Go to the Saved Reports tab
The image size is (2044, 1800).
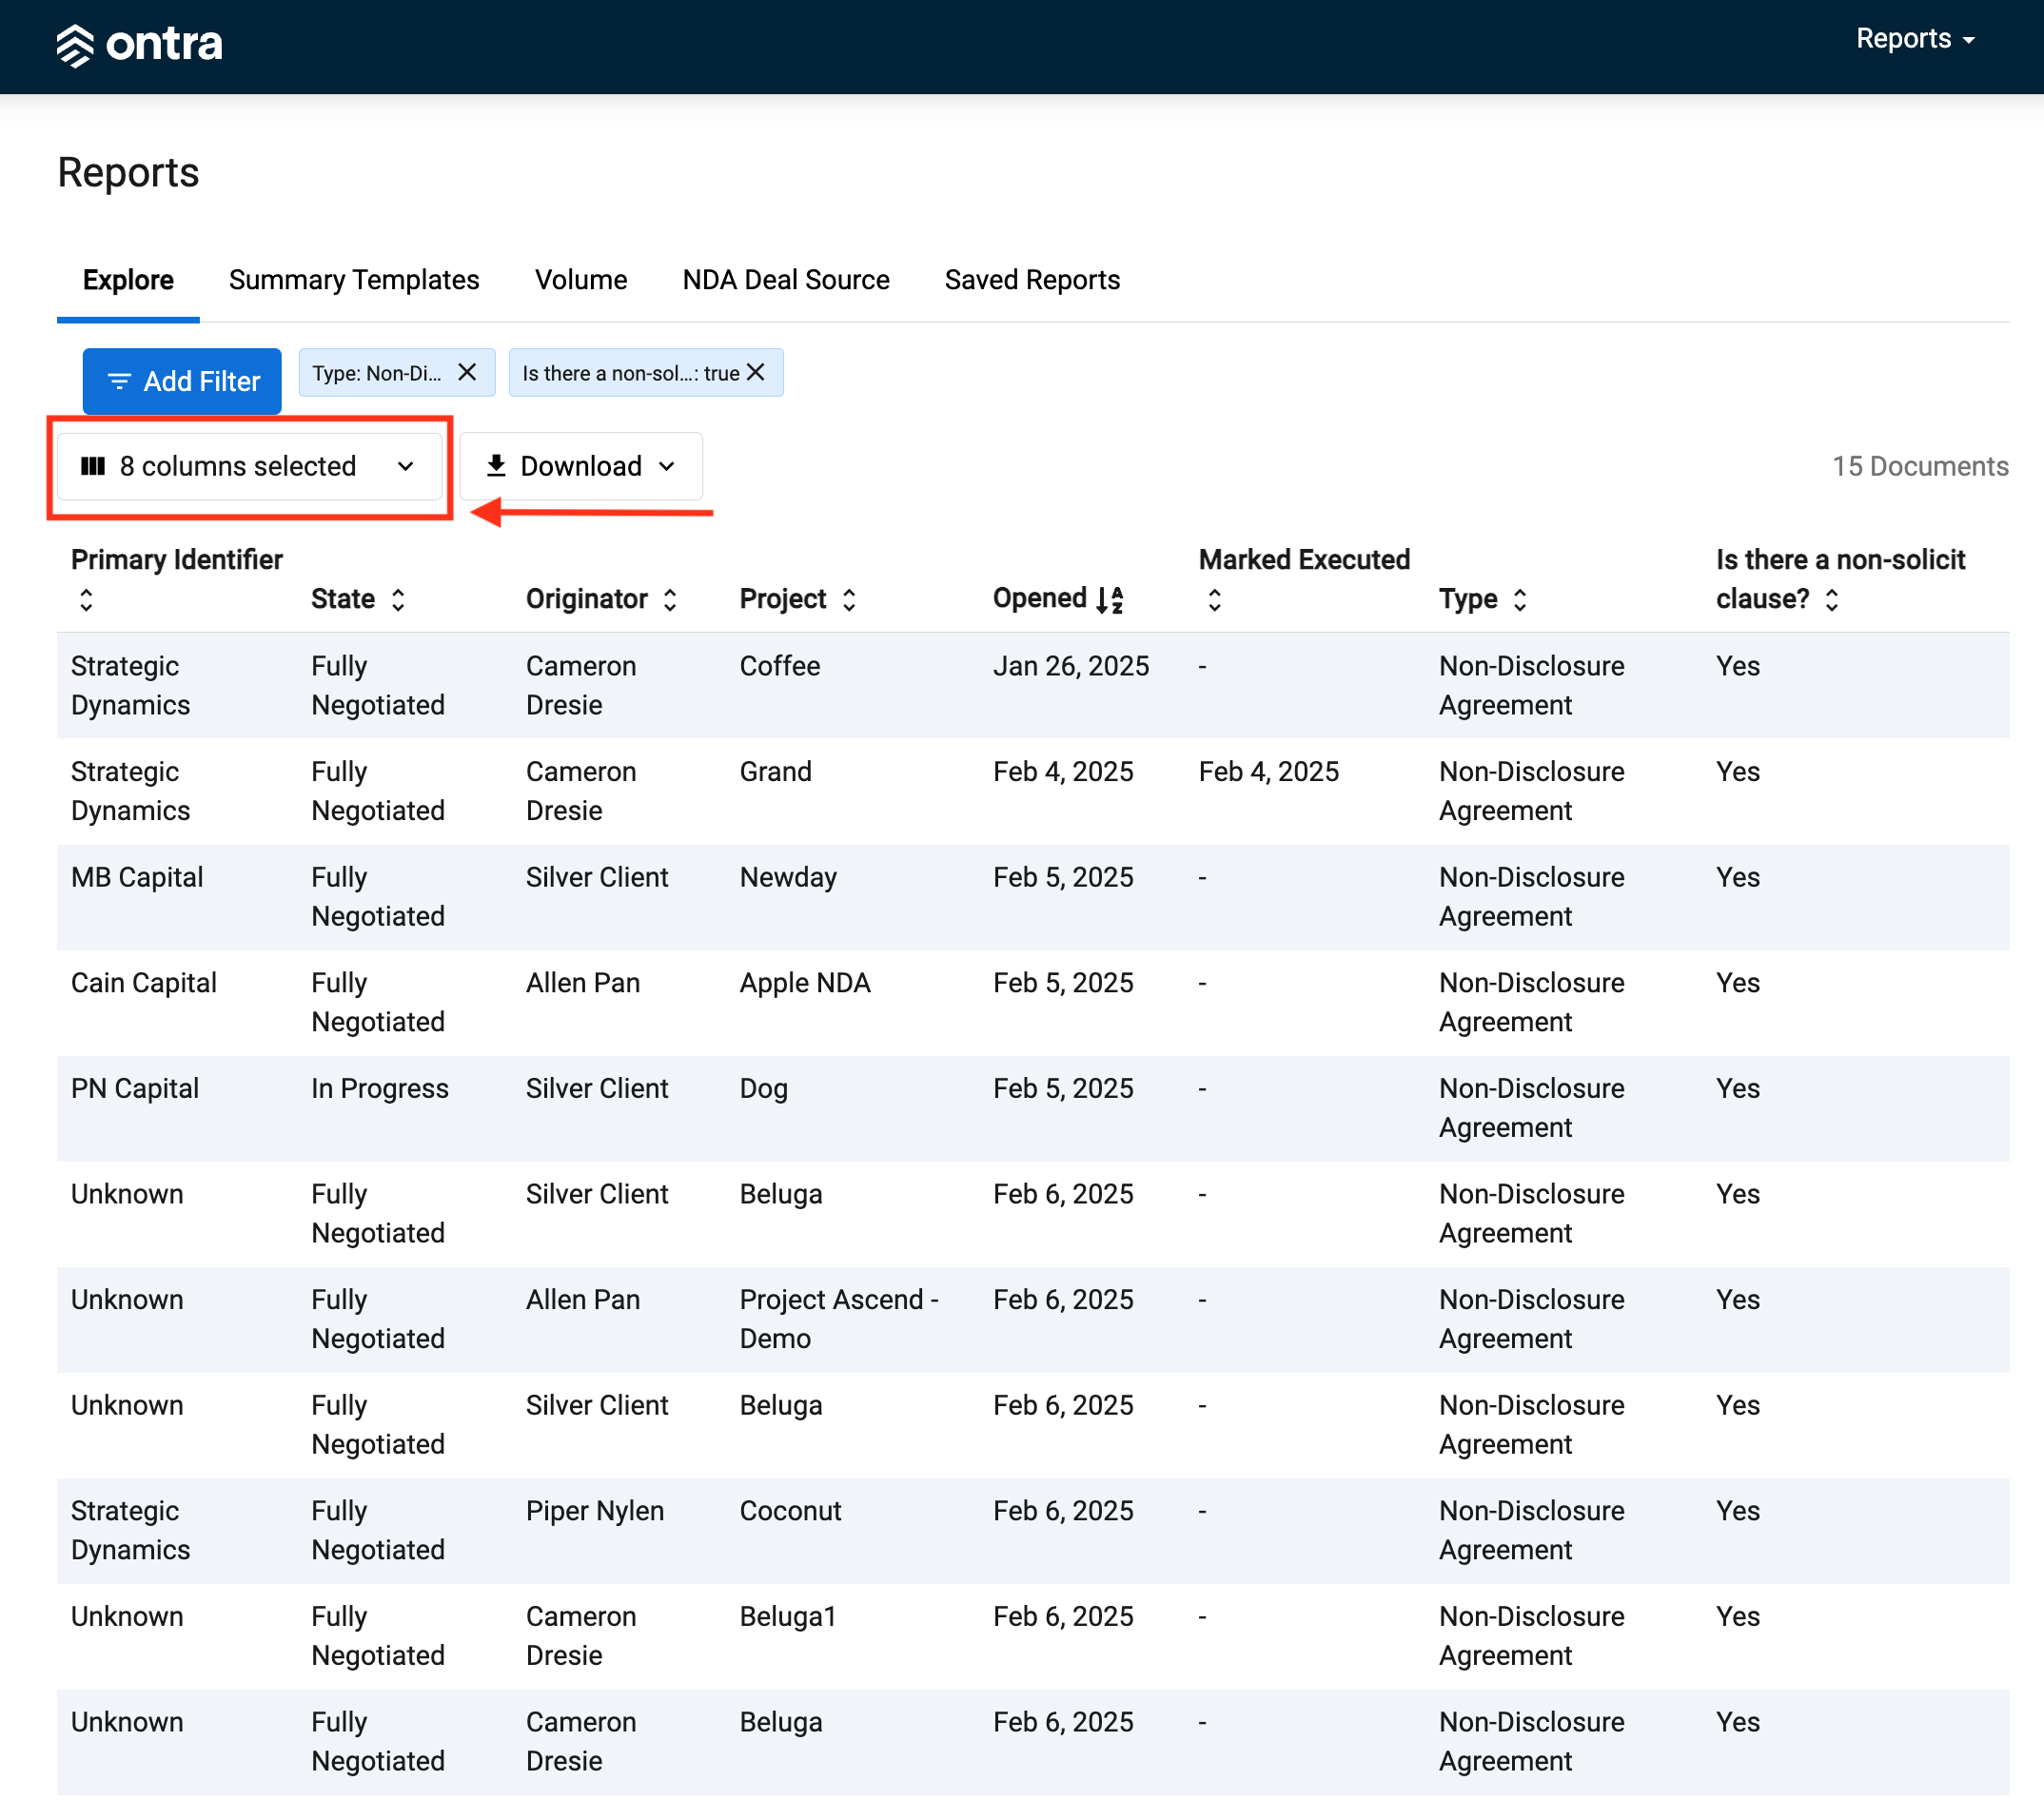point(1032,280)
